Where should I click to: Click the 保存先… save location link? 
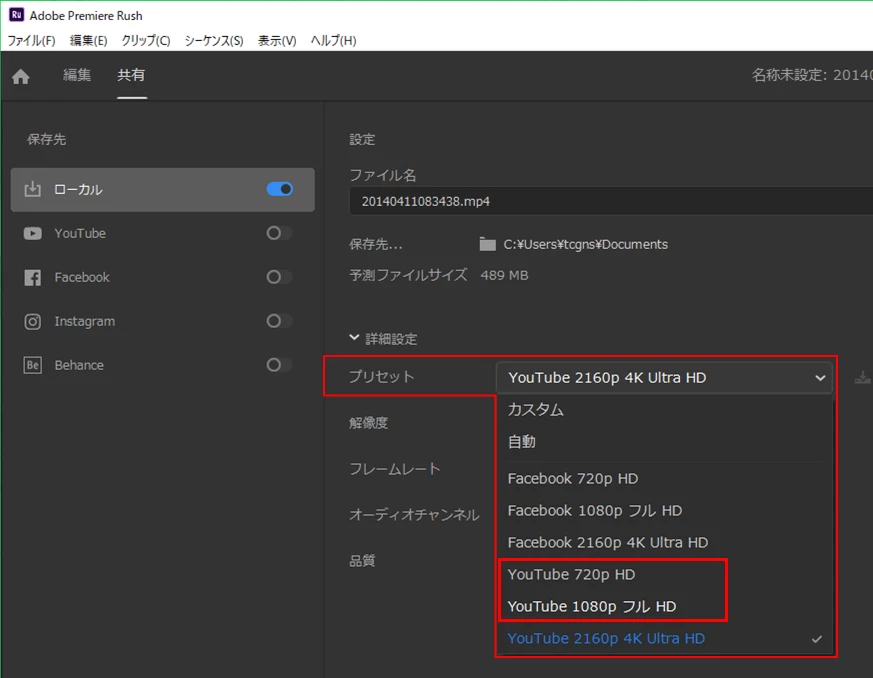pyautogui.click(x=376, y=244)
